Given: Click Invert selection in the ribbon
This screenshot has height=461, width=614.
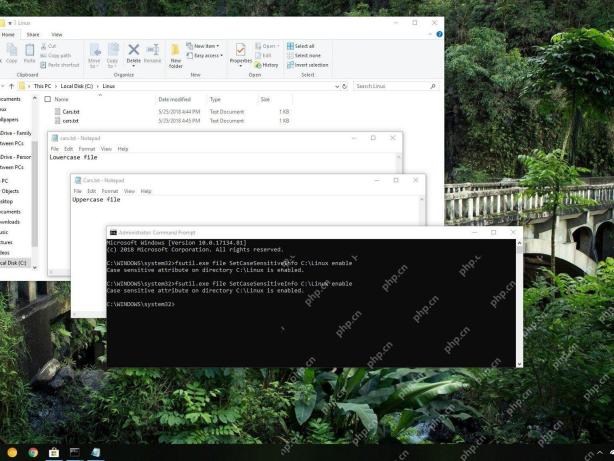Looking at the screenshot, I should coord(308,65).
